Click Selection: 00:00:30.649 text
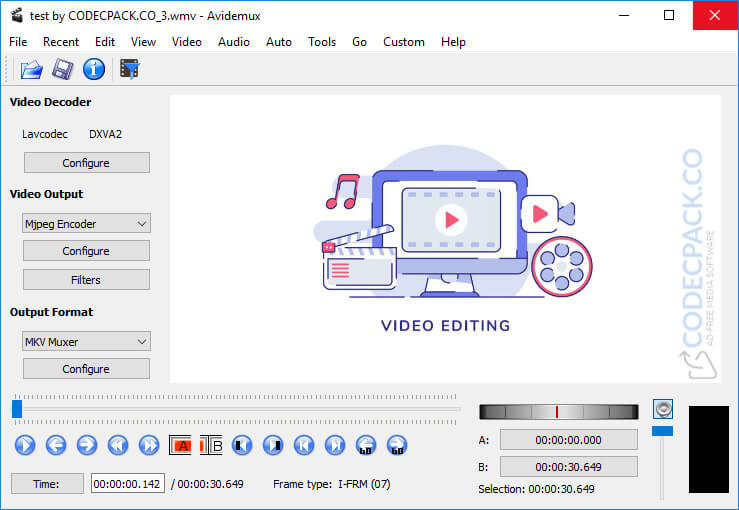Image resolution: width=739 pixels, height=510 pixels. tap(536, 489)
